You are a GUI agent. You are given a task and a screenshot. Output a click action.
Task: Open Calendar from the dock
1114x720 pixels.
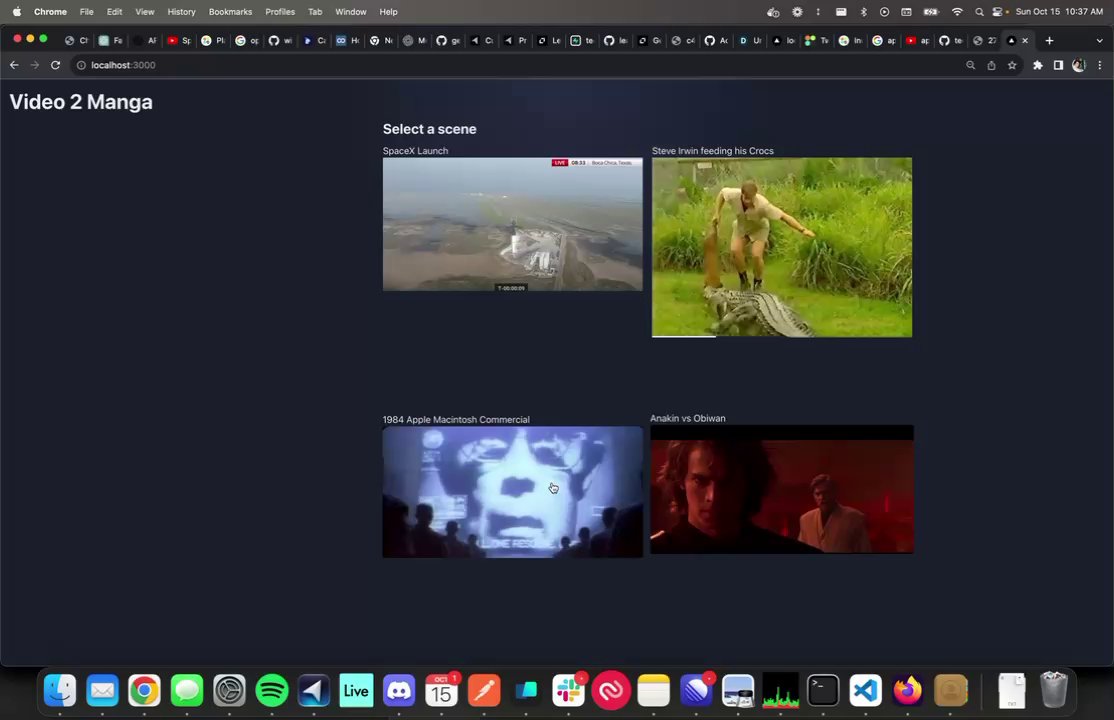[441, 690]
